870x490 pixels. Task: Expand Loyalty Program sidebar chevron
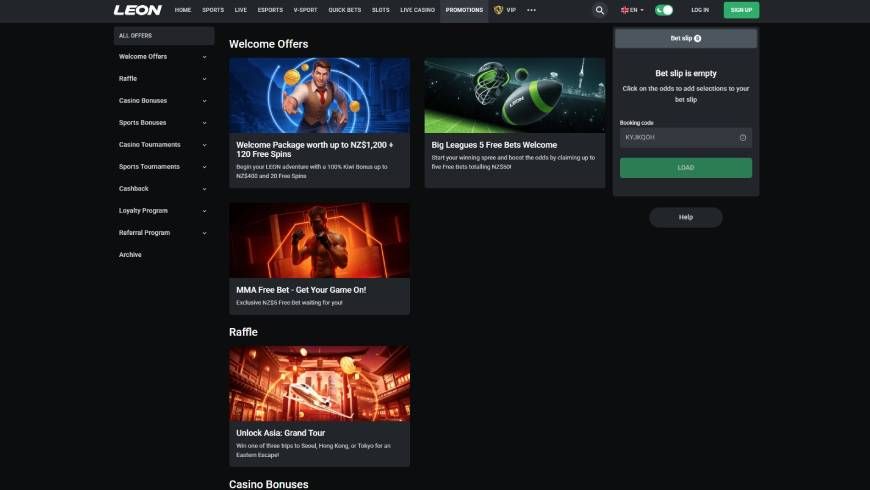click(x=204, y=211)
